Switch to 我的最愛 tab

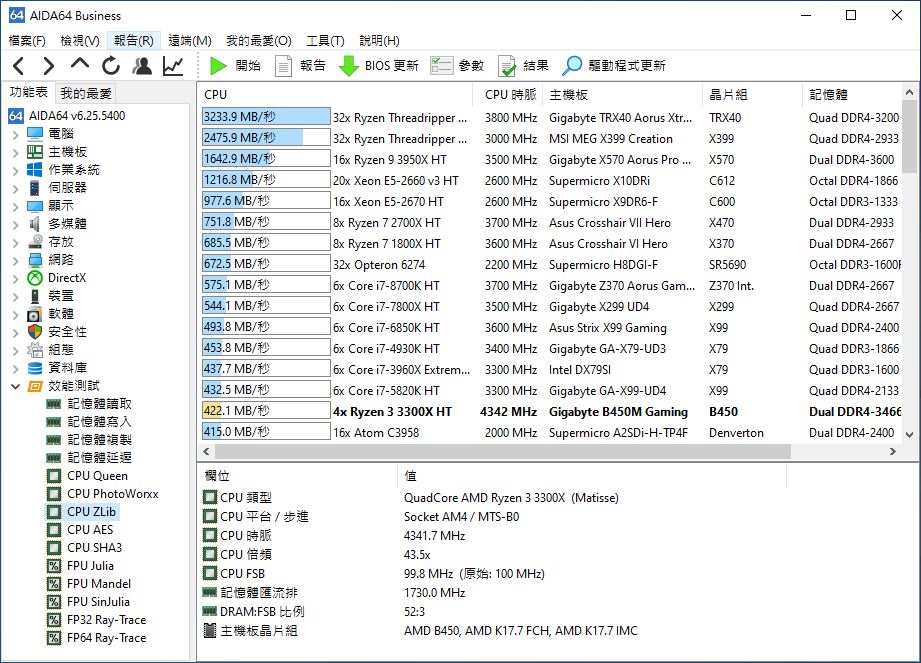point(86,93)
